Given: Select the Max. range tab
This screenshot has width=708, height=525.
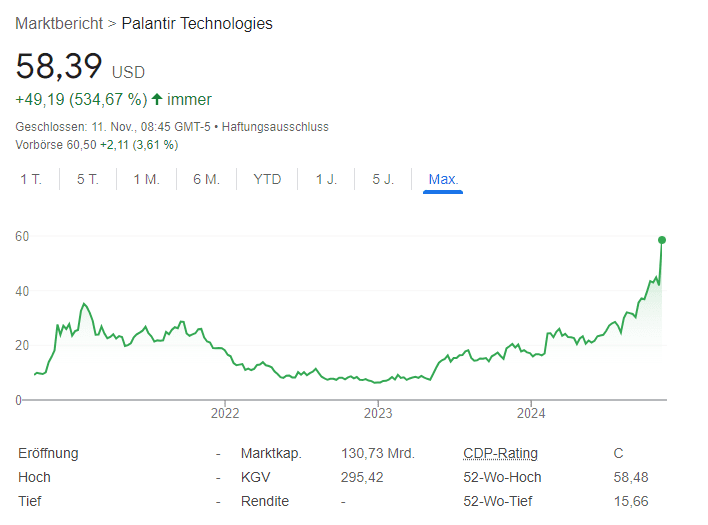Looking at the screenshot, I should click(443, 179).
